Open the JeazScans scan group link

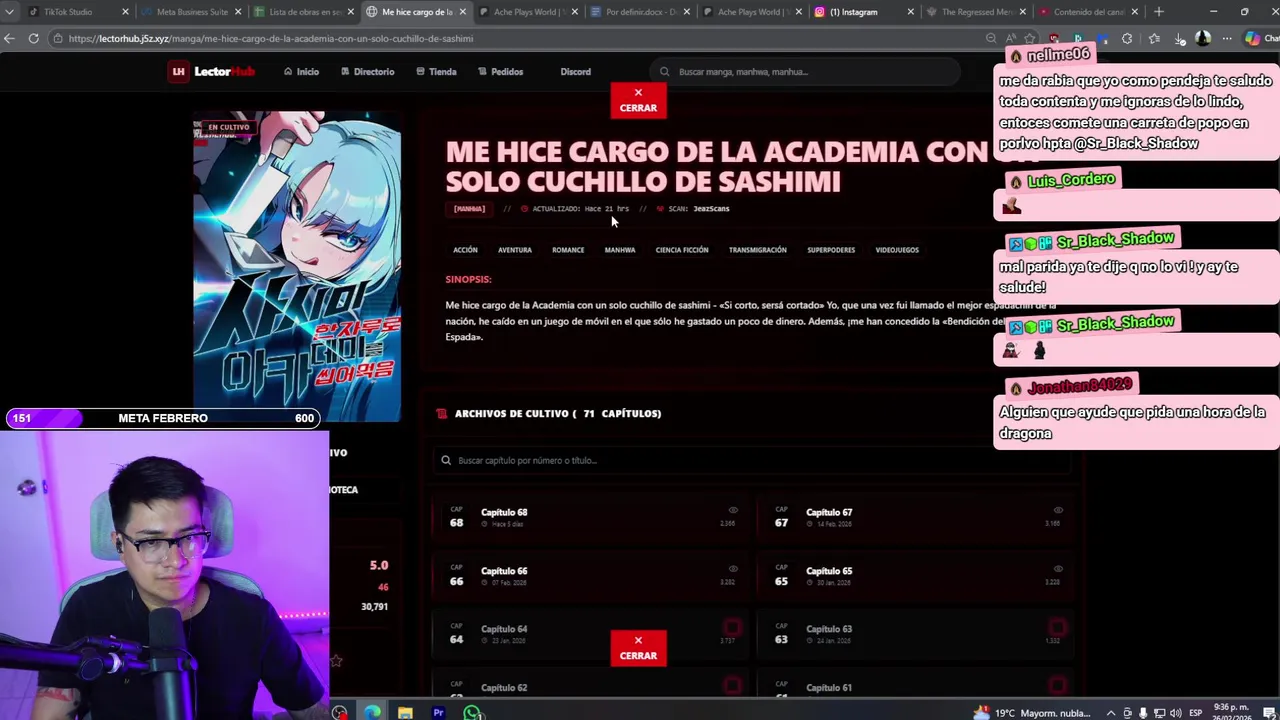click(711, 209)
